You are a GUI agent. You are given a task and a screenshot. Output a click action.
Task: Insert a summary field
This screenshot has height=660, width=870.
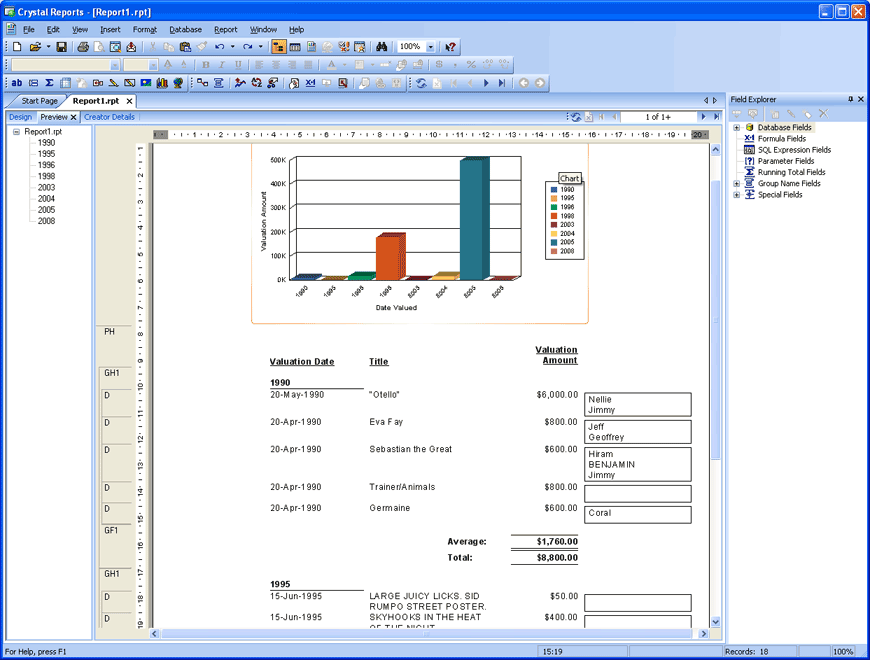pos(49,83)
